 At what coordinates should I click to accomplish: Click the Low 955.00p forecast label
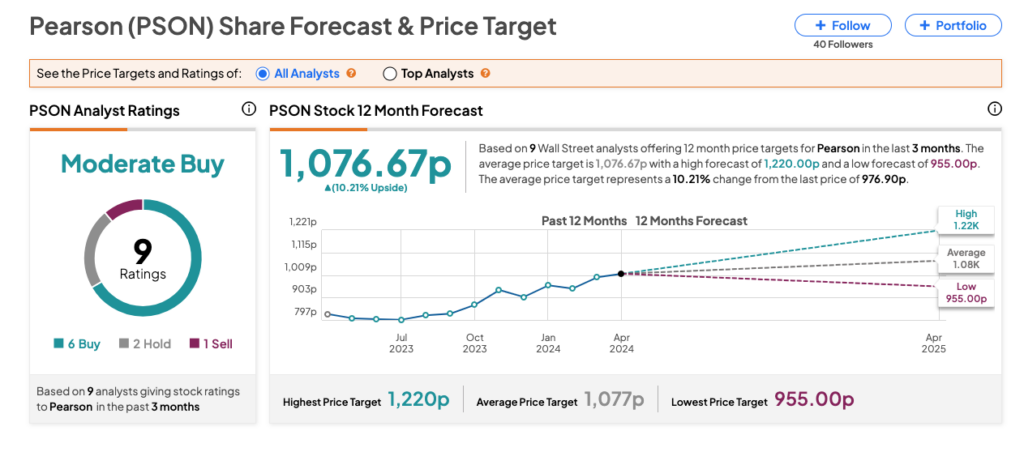tap(965, 293)
